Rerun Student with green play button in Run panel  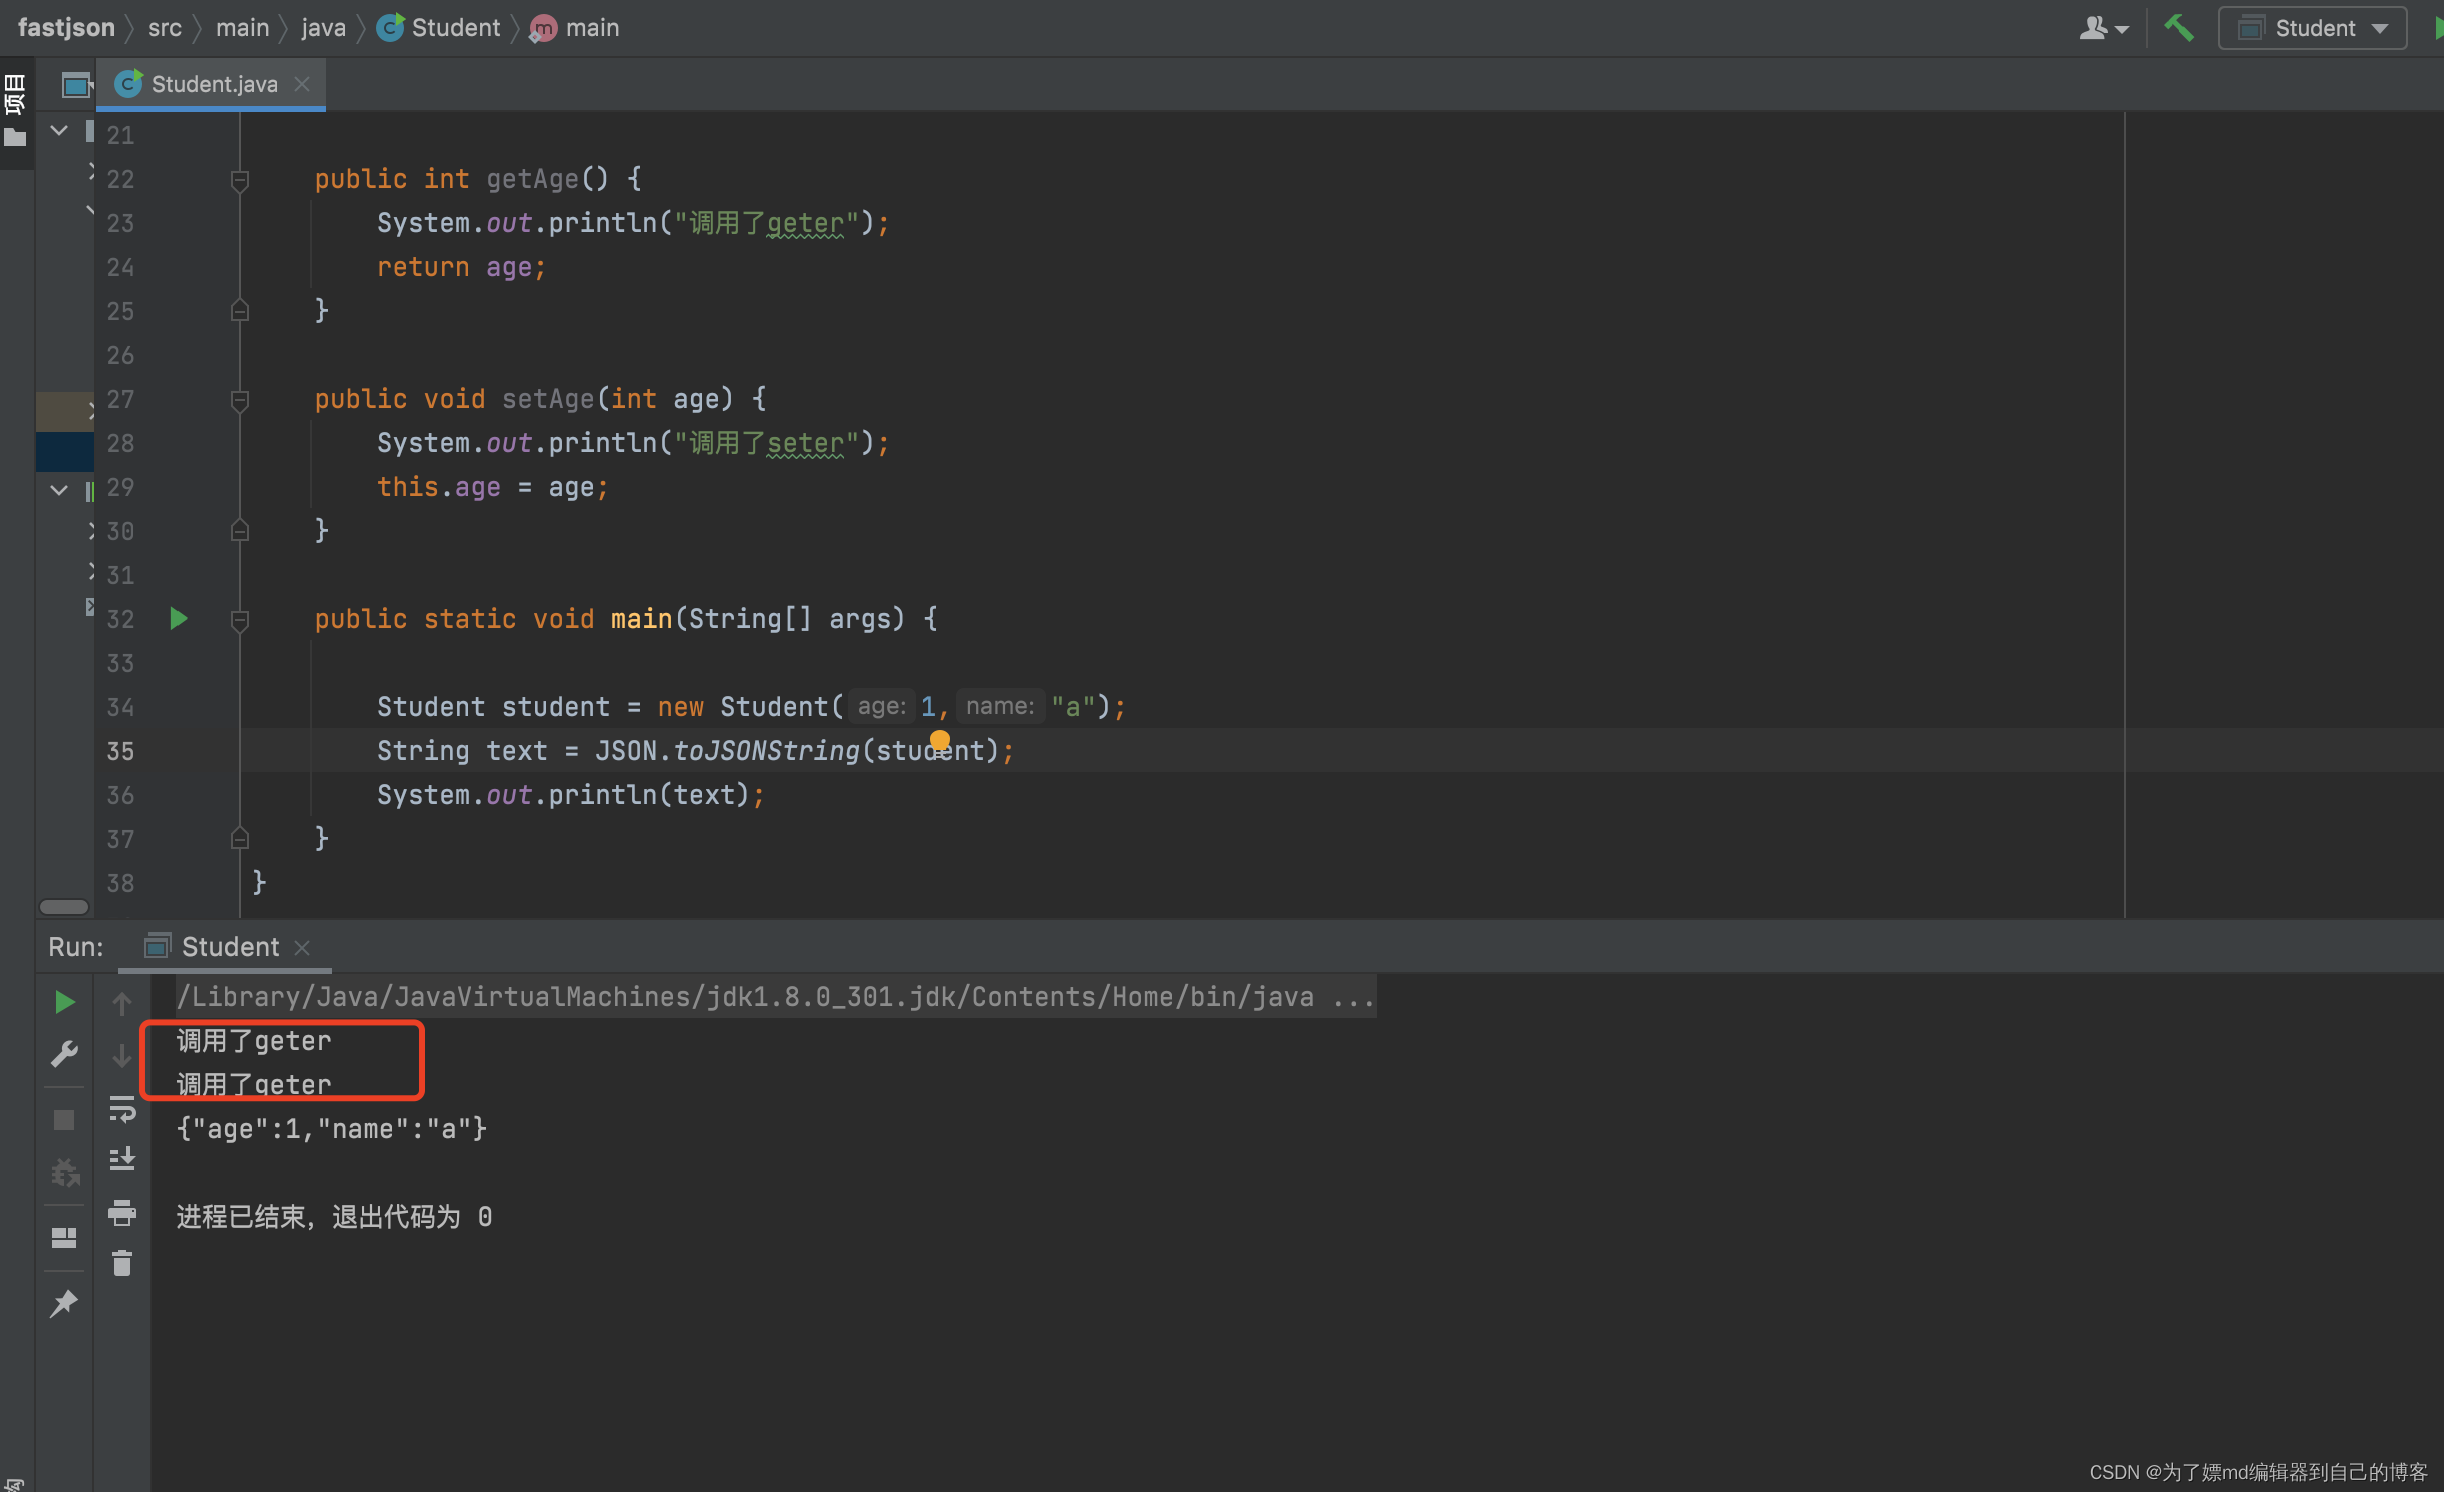click(64, 1002)
